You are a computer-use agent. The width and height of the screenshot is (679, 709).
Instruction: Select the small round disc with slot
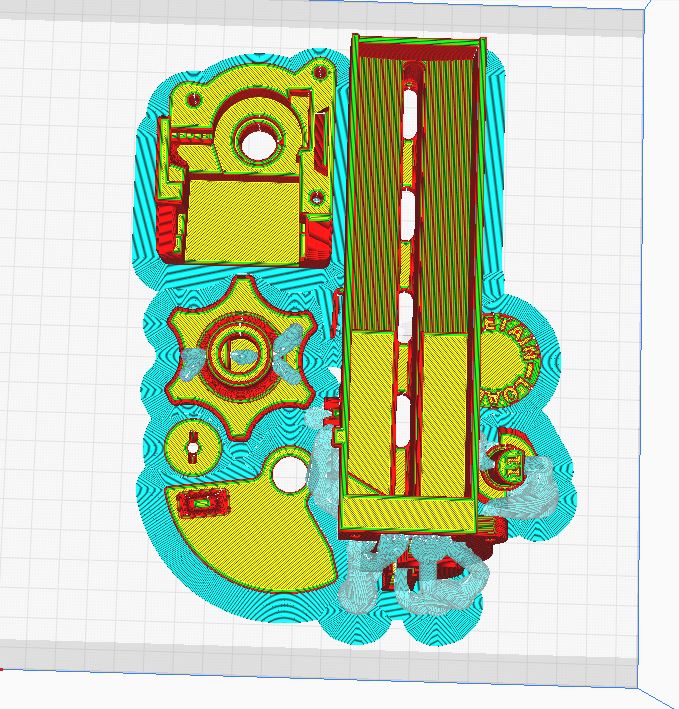(x=193, y=448)
